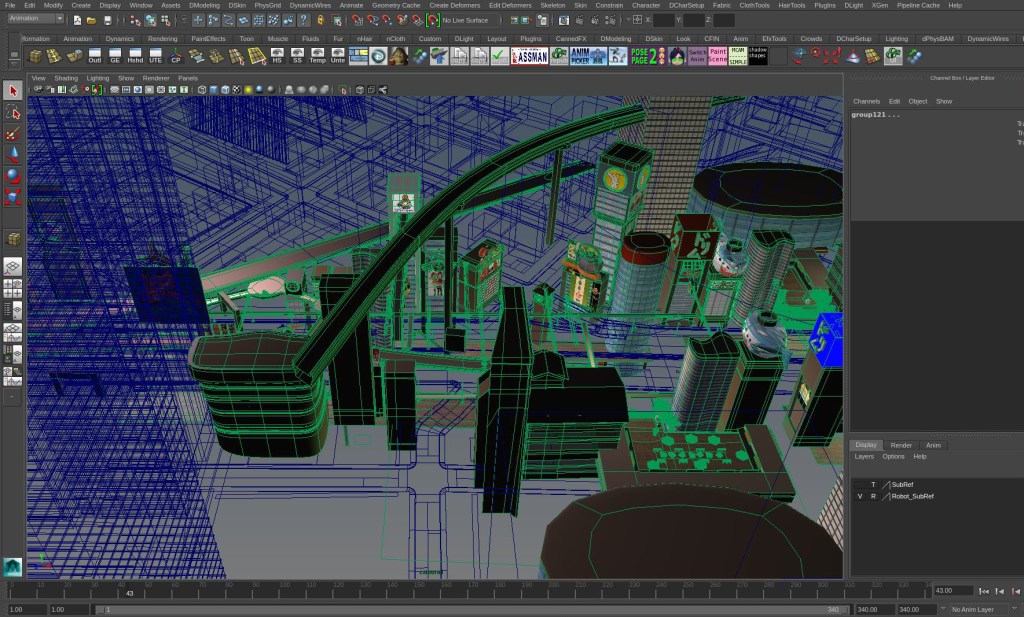Click the ASSMAN shelf icon
This screenshot has height=617, width=1024.
tap(529, 56)
